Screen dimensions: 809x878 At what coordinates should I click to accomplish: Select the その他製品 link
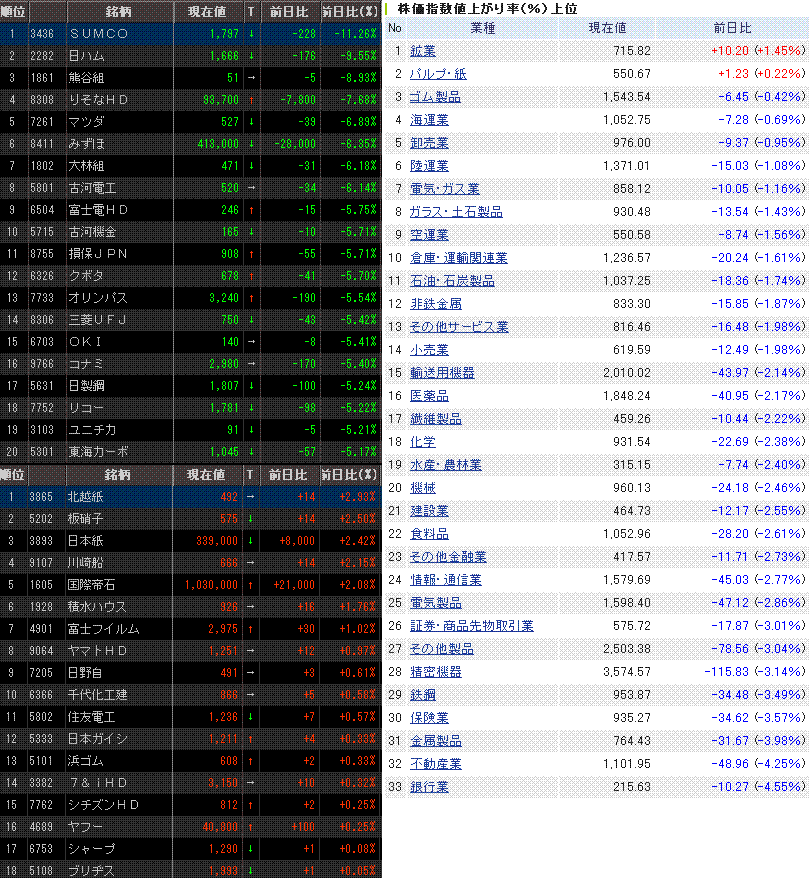[x=442, y=648]
